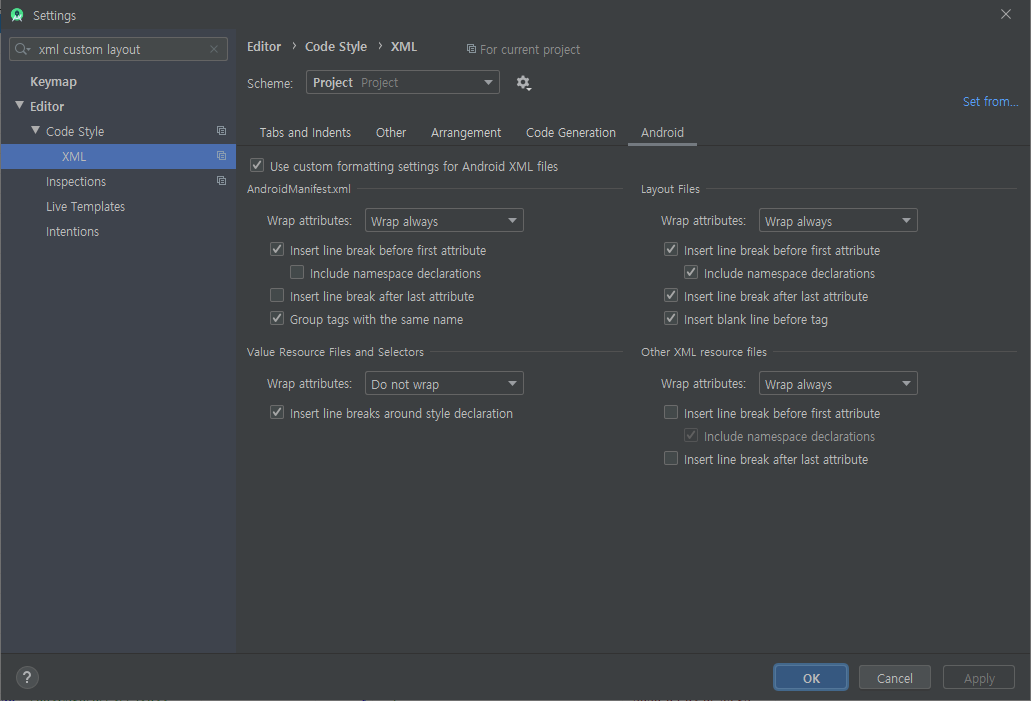
Task: Open the Scheme Project dropdown
Action: pos(402,82)
